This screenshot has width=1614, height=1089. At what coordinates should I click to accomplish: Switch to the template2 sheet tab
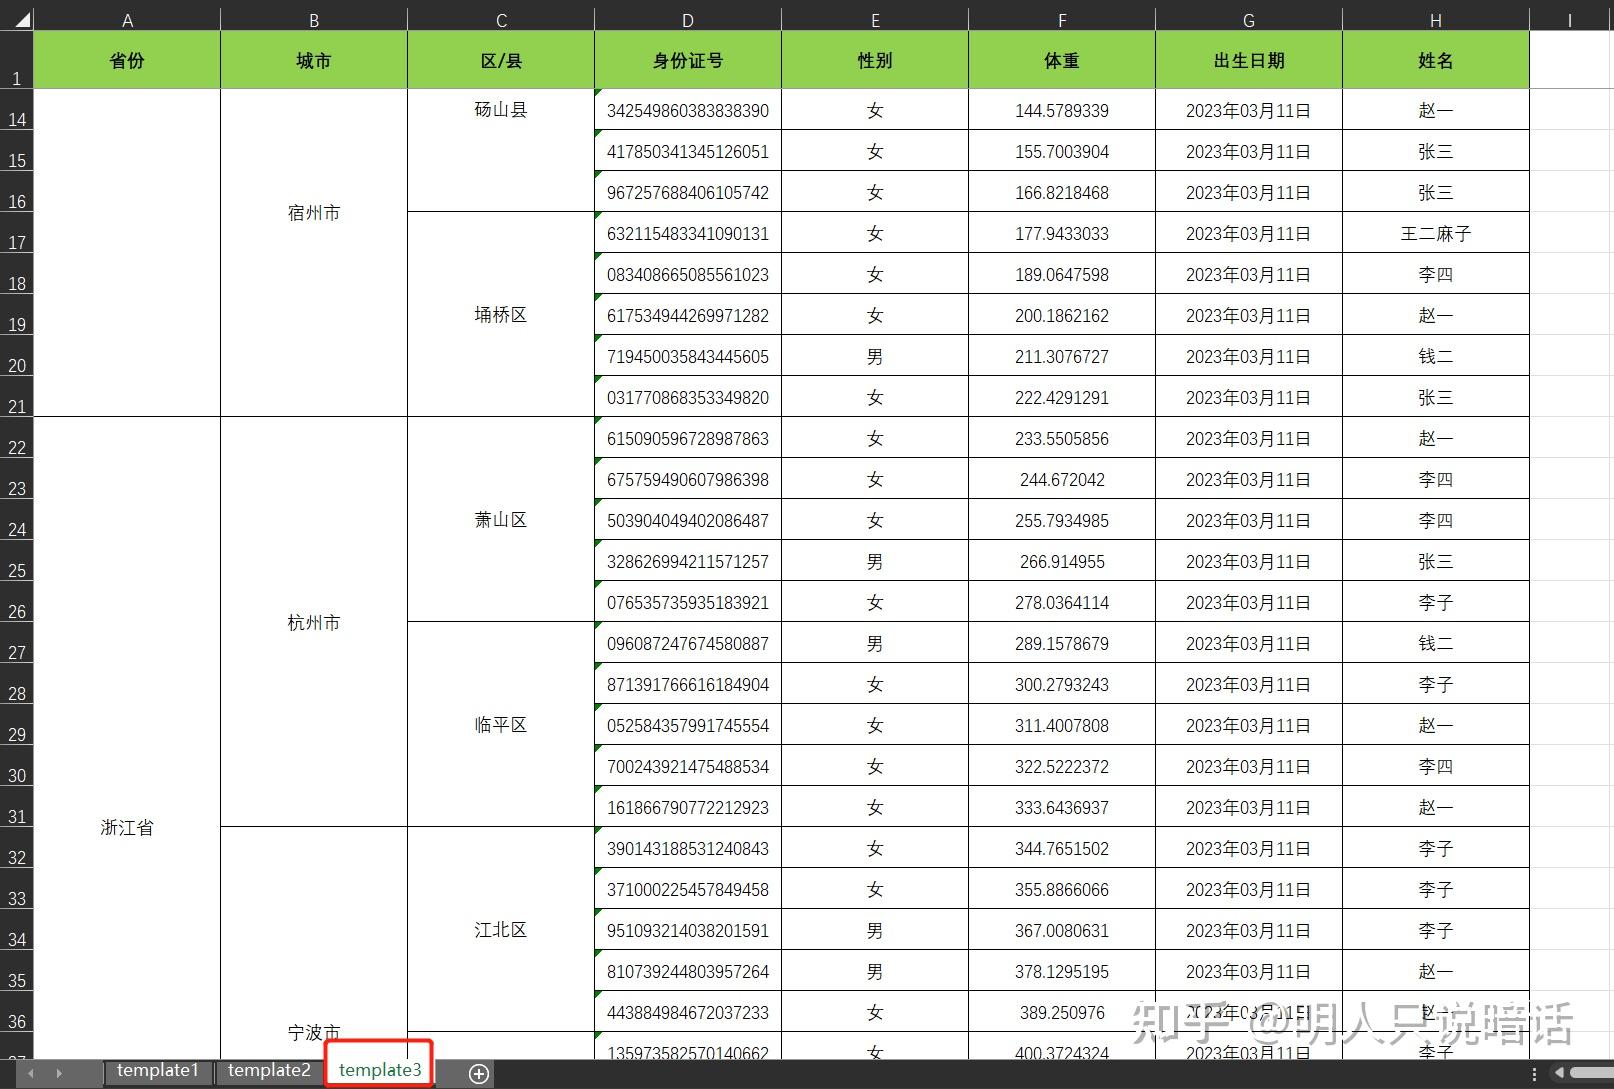[268, 1069]
